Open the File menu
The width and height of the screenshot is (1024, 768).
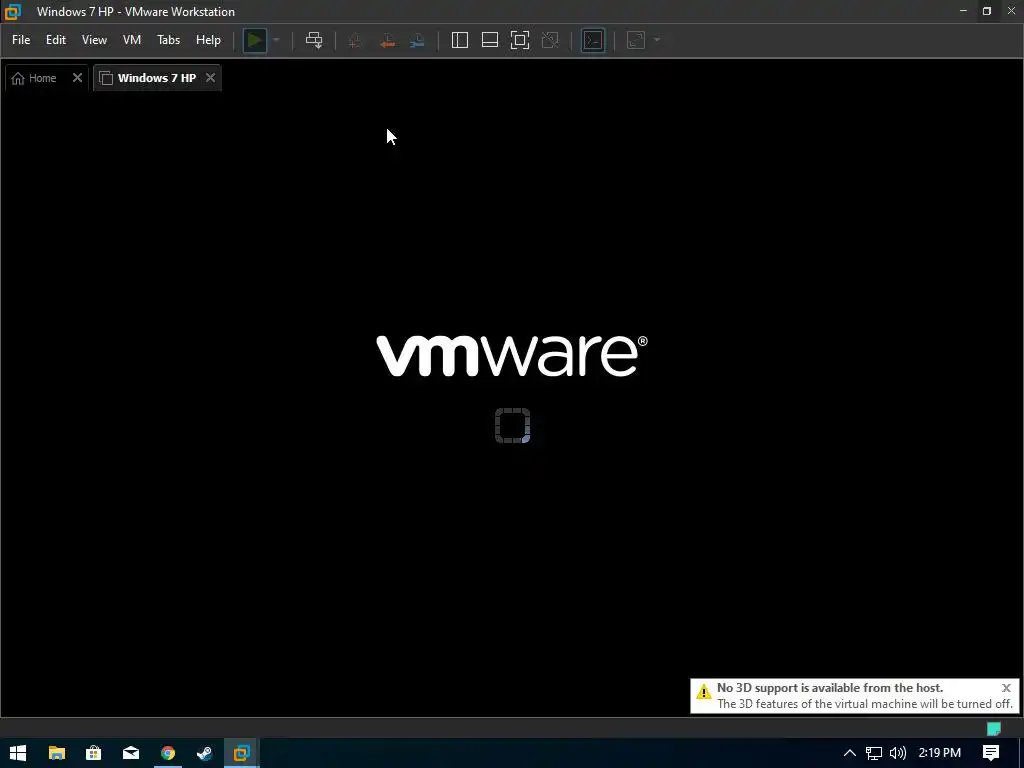(x=21, y=40)
